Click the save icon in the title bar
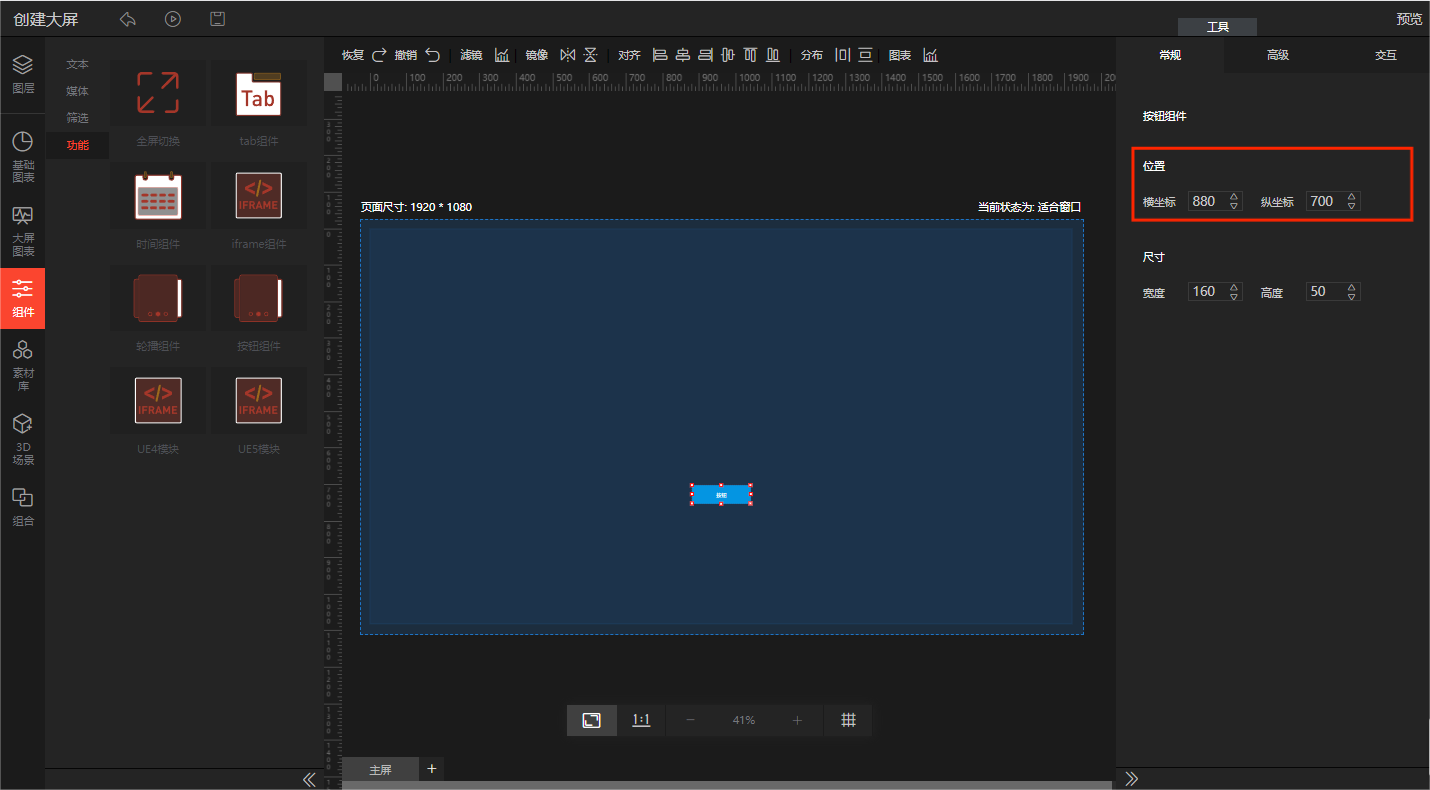 [217, 19]
